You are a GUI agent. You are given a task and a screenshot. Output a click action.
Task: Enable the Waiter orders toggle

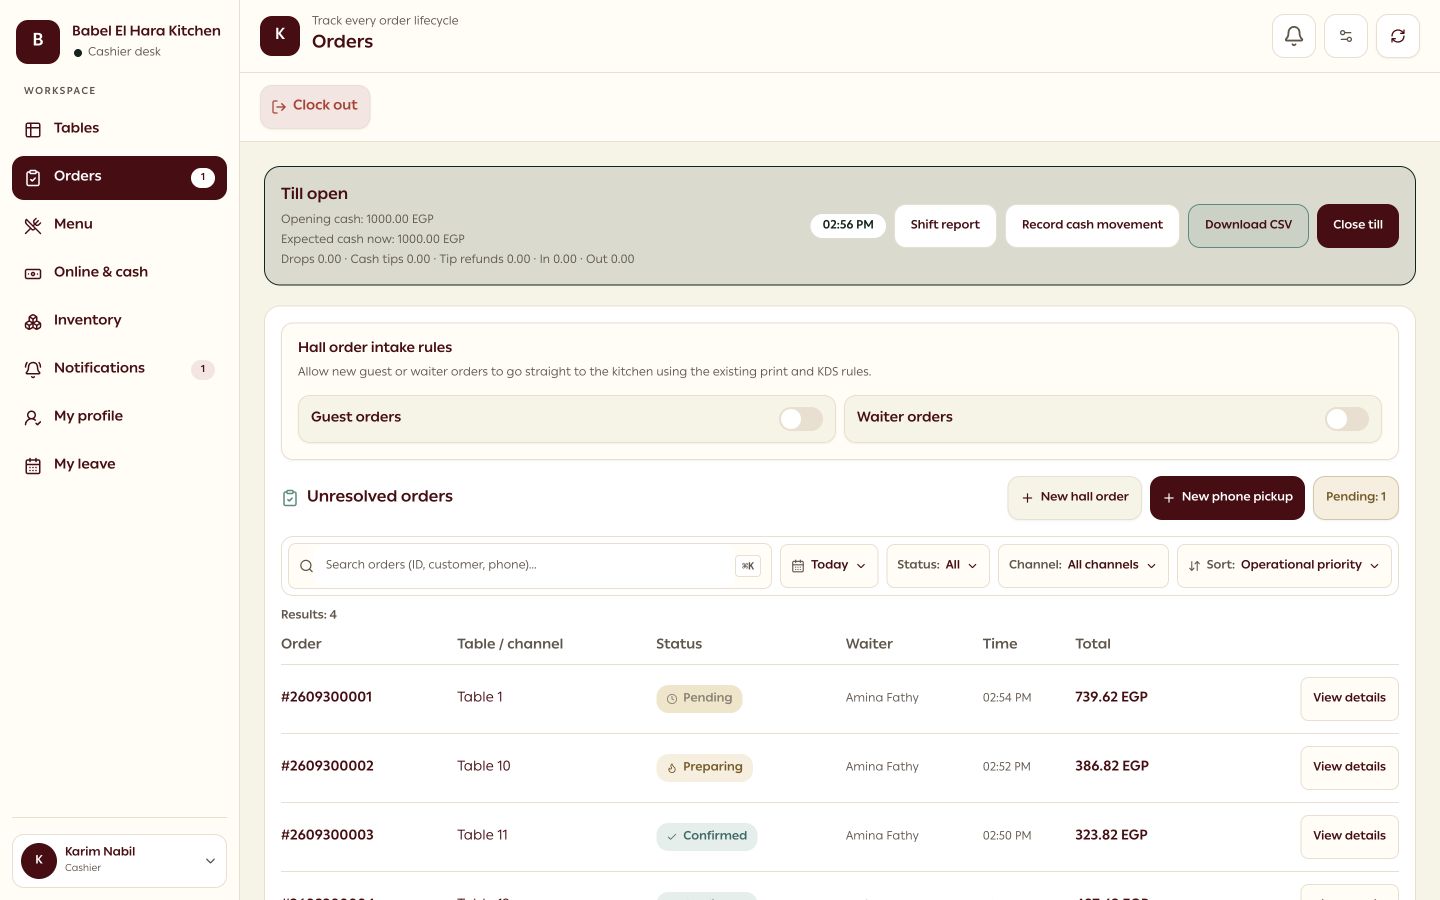[1347, 419]
